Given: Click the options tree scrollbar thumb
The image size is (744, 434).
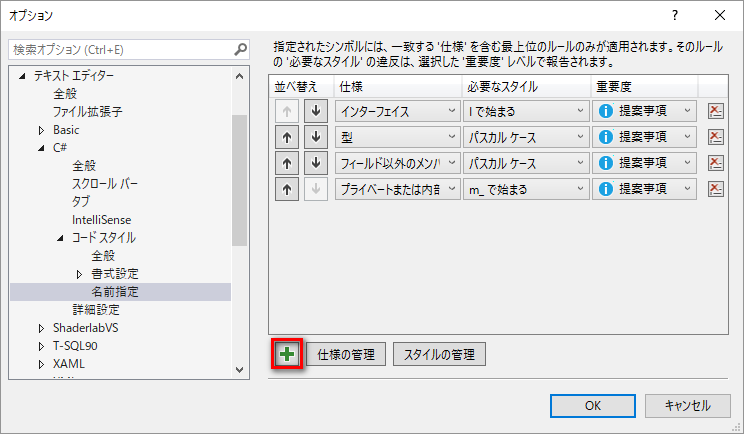Looking at the screenshot, I should coord(240,180).
